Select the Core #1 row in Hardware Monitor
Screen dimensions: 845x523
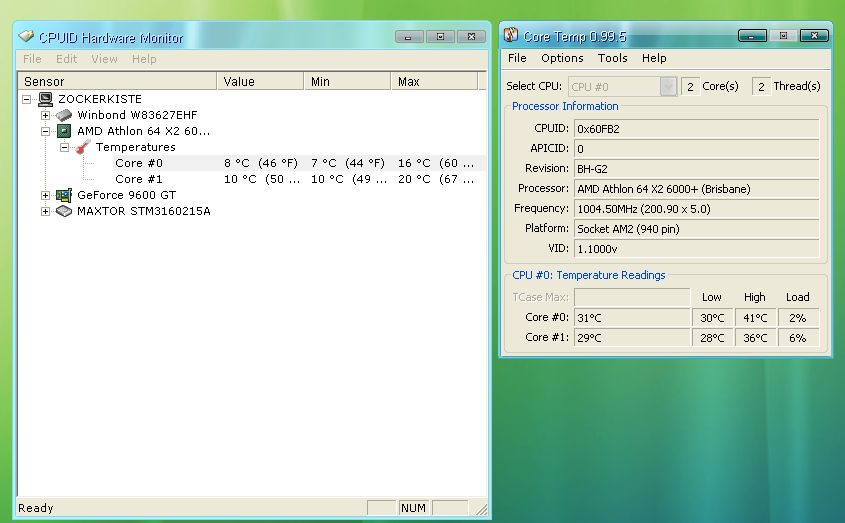coord(252,179)
